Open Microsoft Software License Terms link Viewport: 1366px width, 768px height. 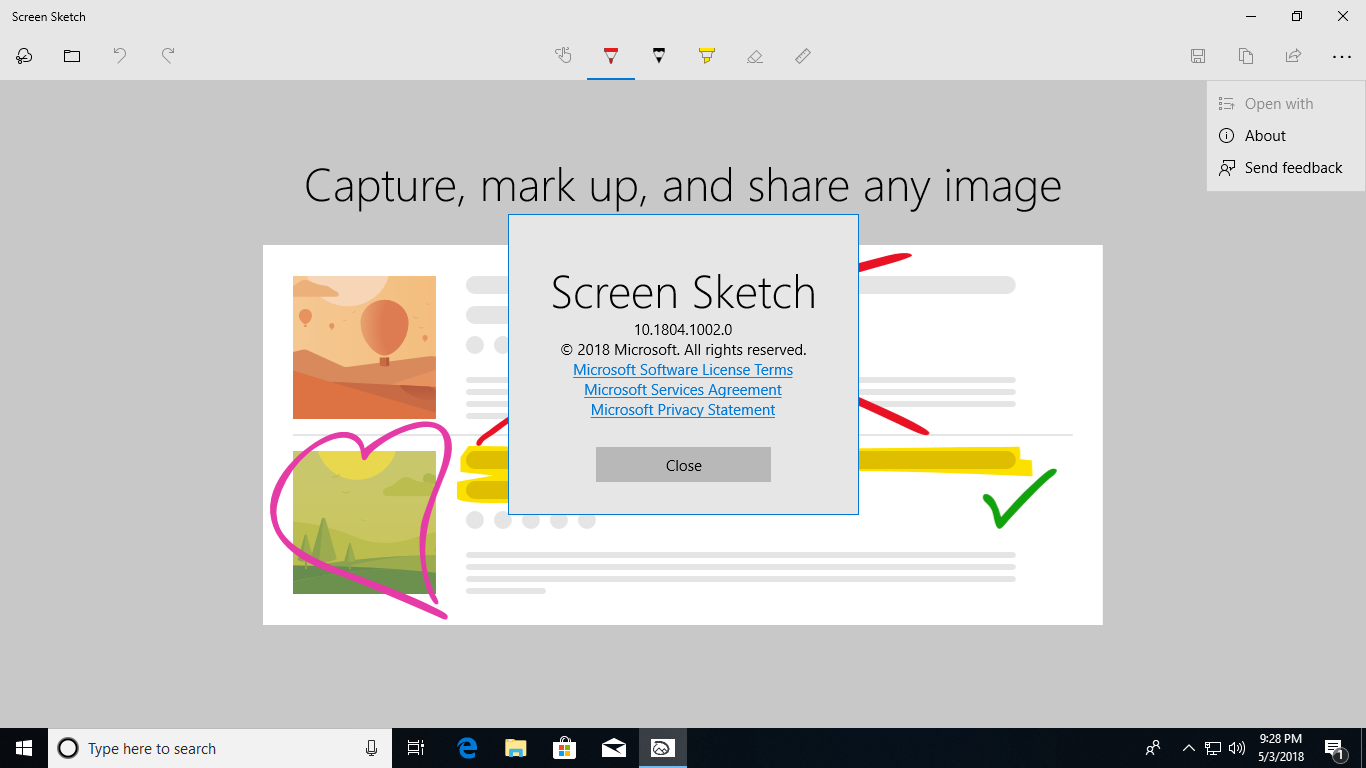coord(683,370)
